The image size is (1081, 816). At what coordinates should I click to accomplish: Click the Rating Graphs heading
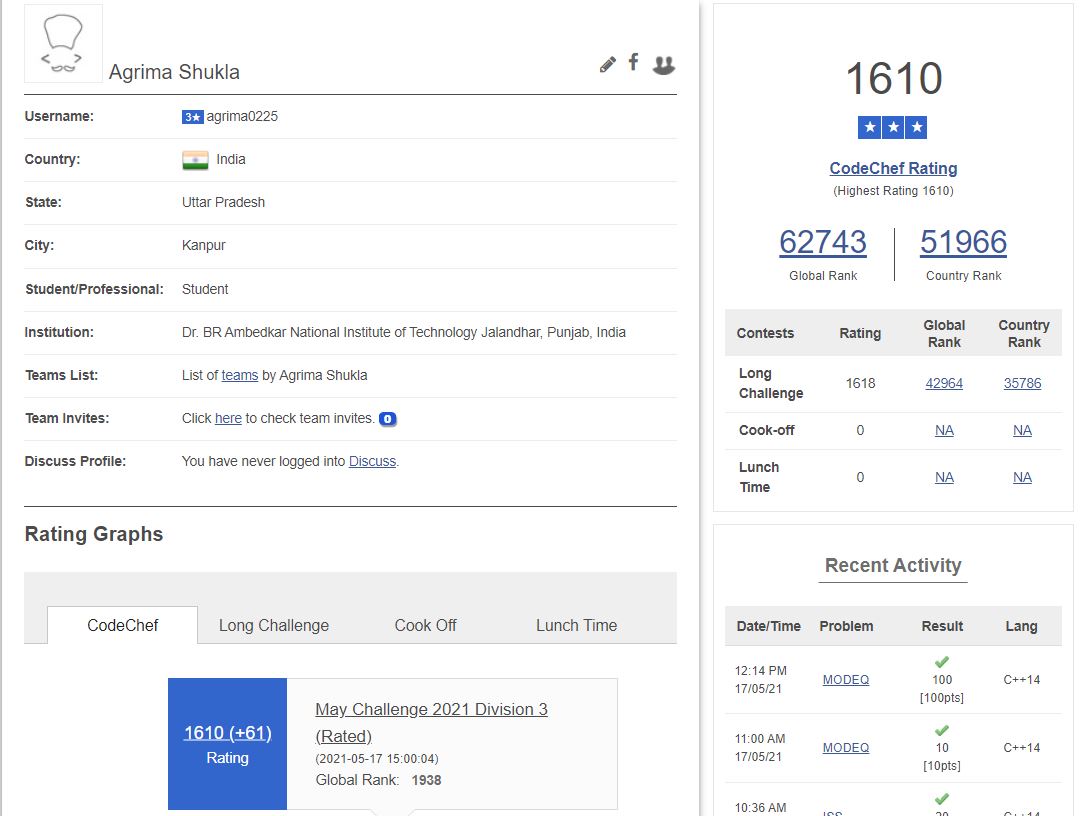(94, 534)
